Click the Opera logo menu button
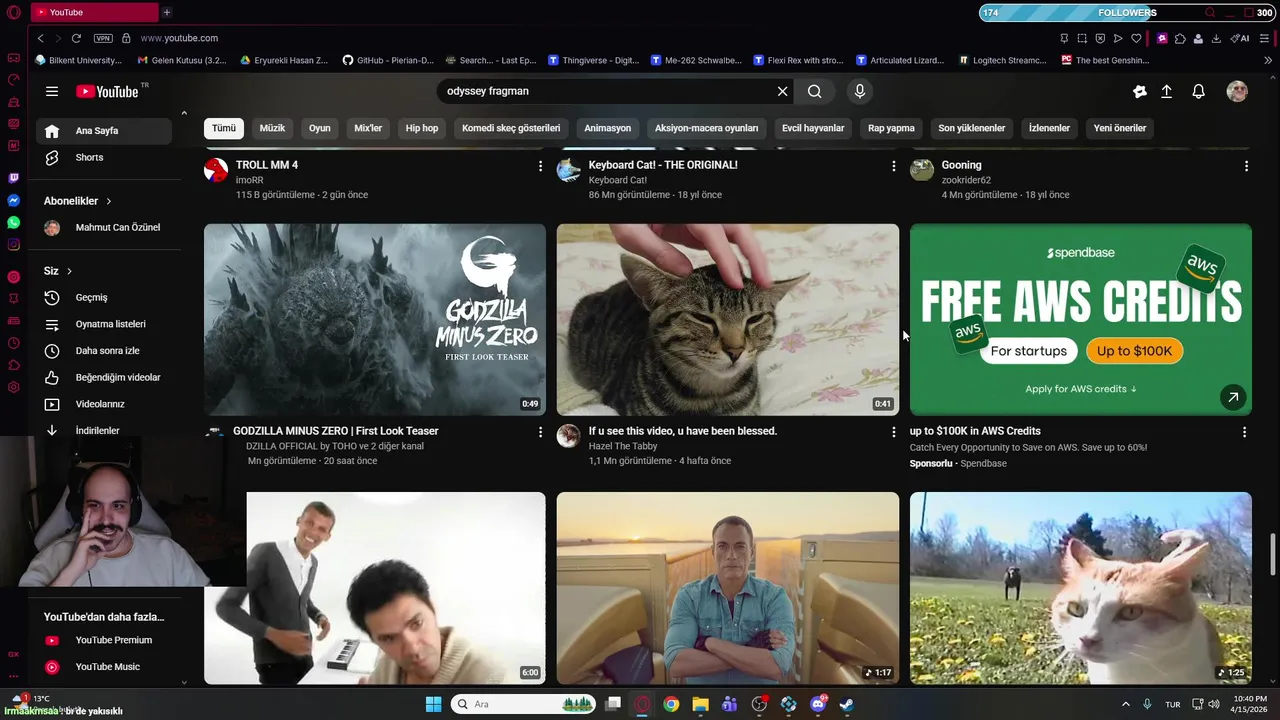The height and width of the screenshot is (720, 1280). coord(13,12)
